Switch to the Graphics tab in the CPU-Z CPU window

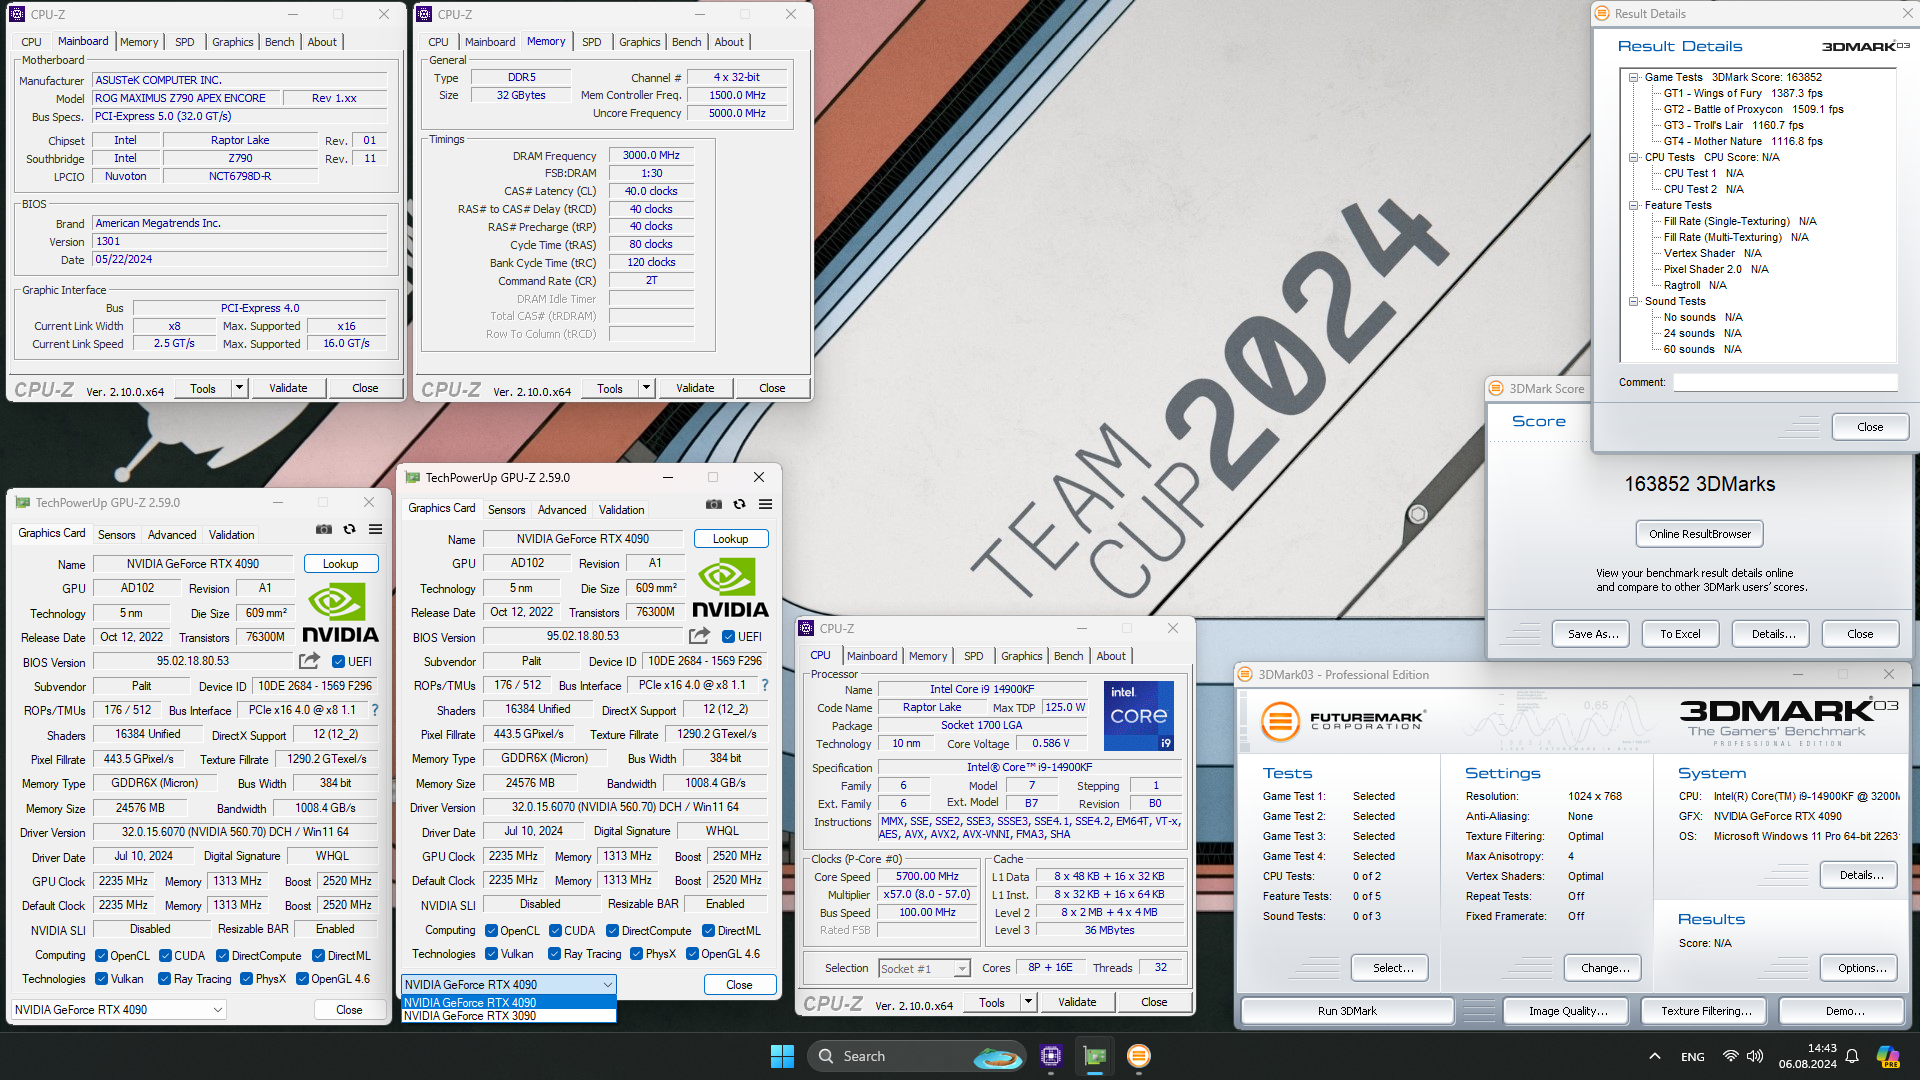pyautogui.click(x=1021, y=656)
